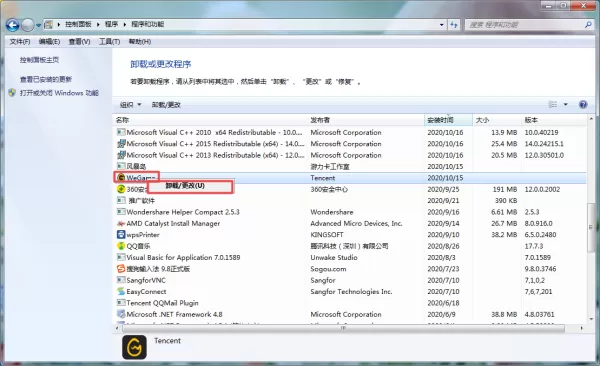Click the 360 security program icon
The height and width of the screenshot is (366, 600).
[121, 189]
